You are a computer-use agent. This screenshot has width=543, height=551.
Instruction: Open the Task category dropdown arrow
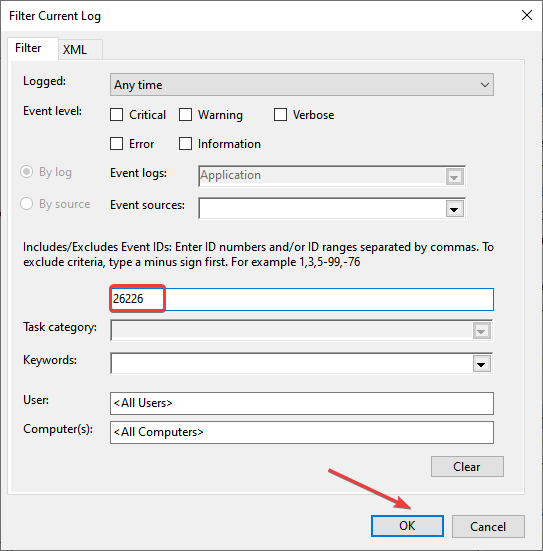[x=481, y=331]
